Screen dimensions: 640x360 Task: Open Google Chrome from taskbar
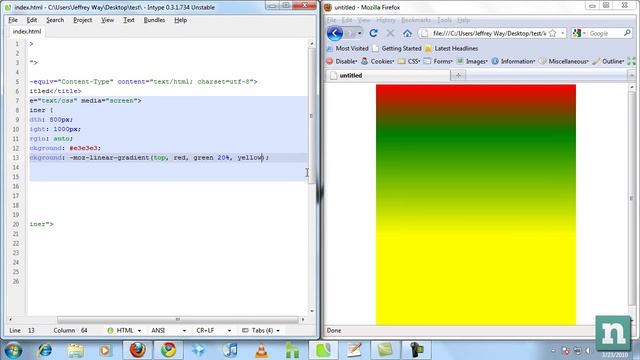pyautogui.click(x=168, y=350)
